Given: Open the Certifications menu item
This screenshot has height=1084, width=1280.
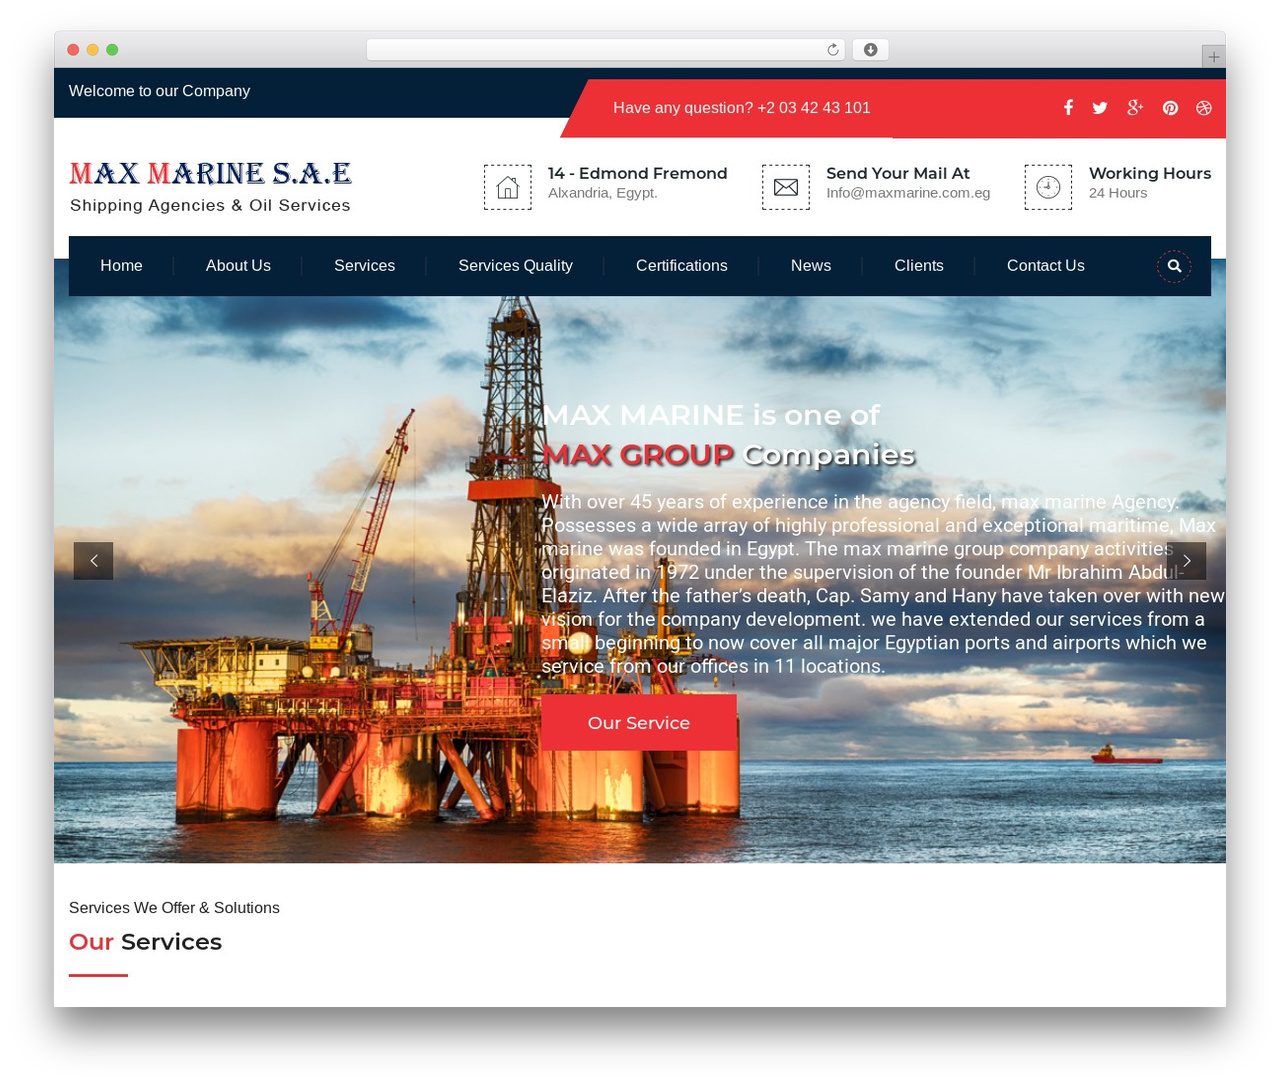Looking at the screenshot, I should [x=682, y=266].
